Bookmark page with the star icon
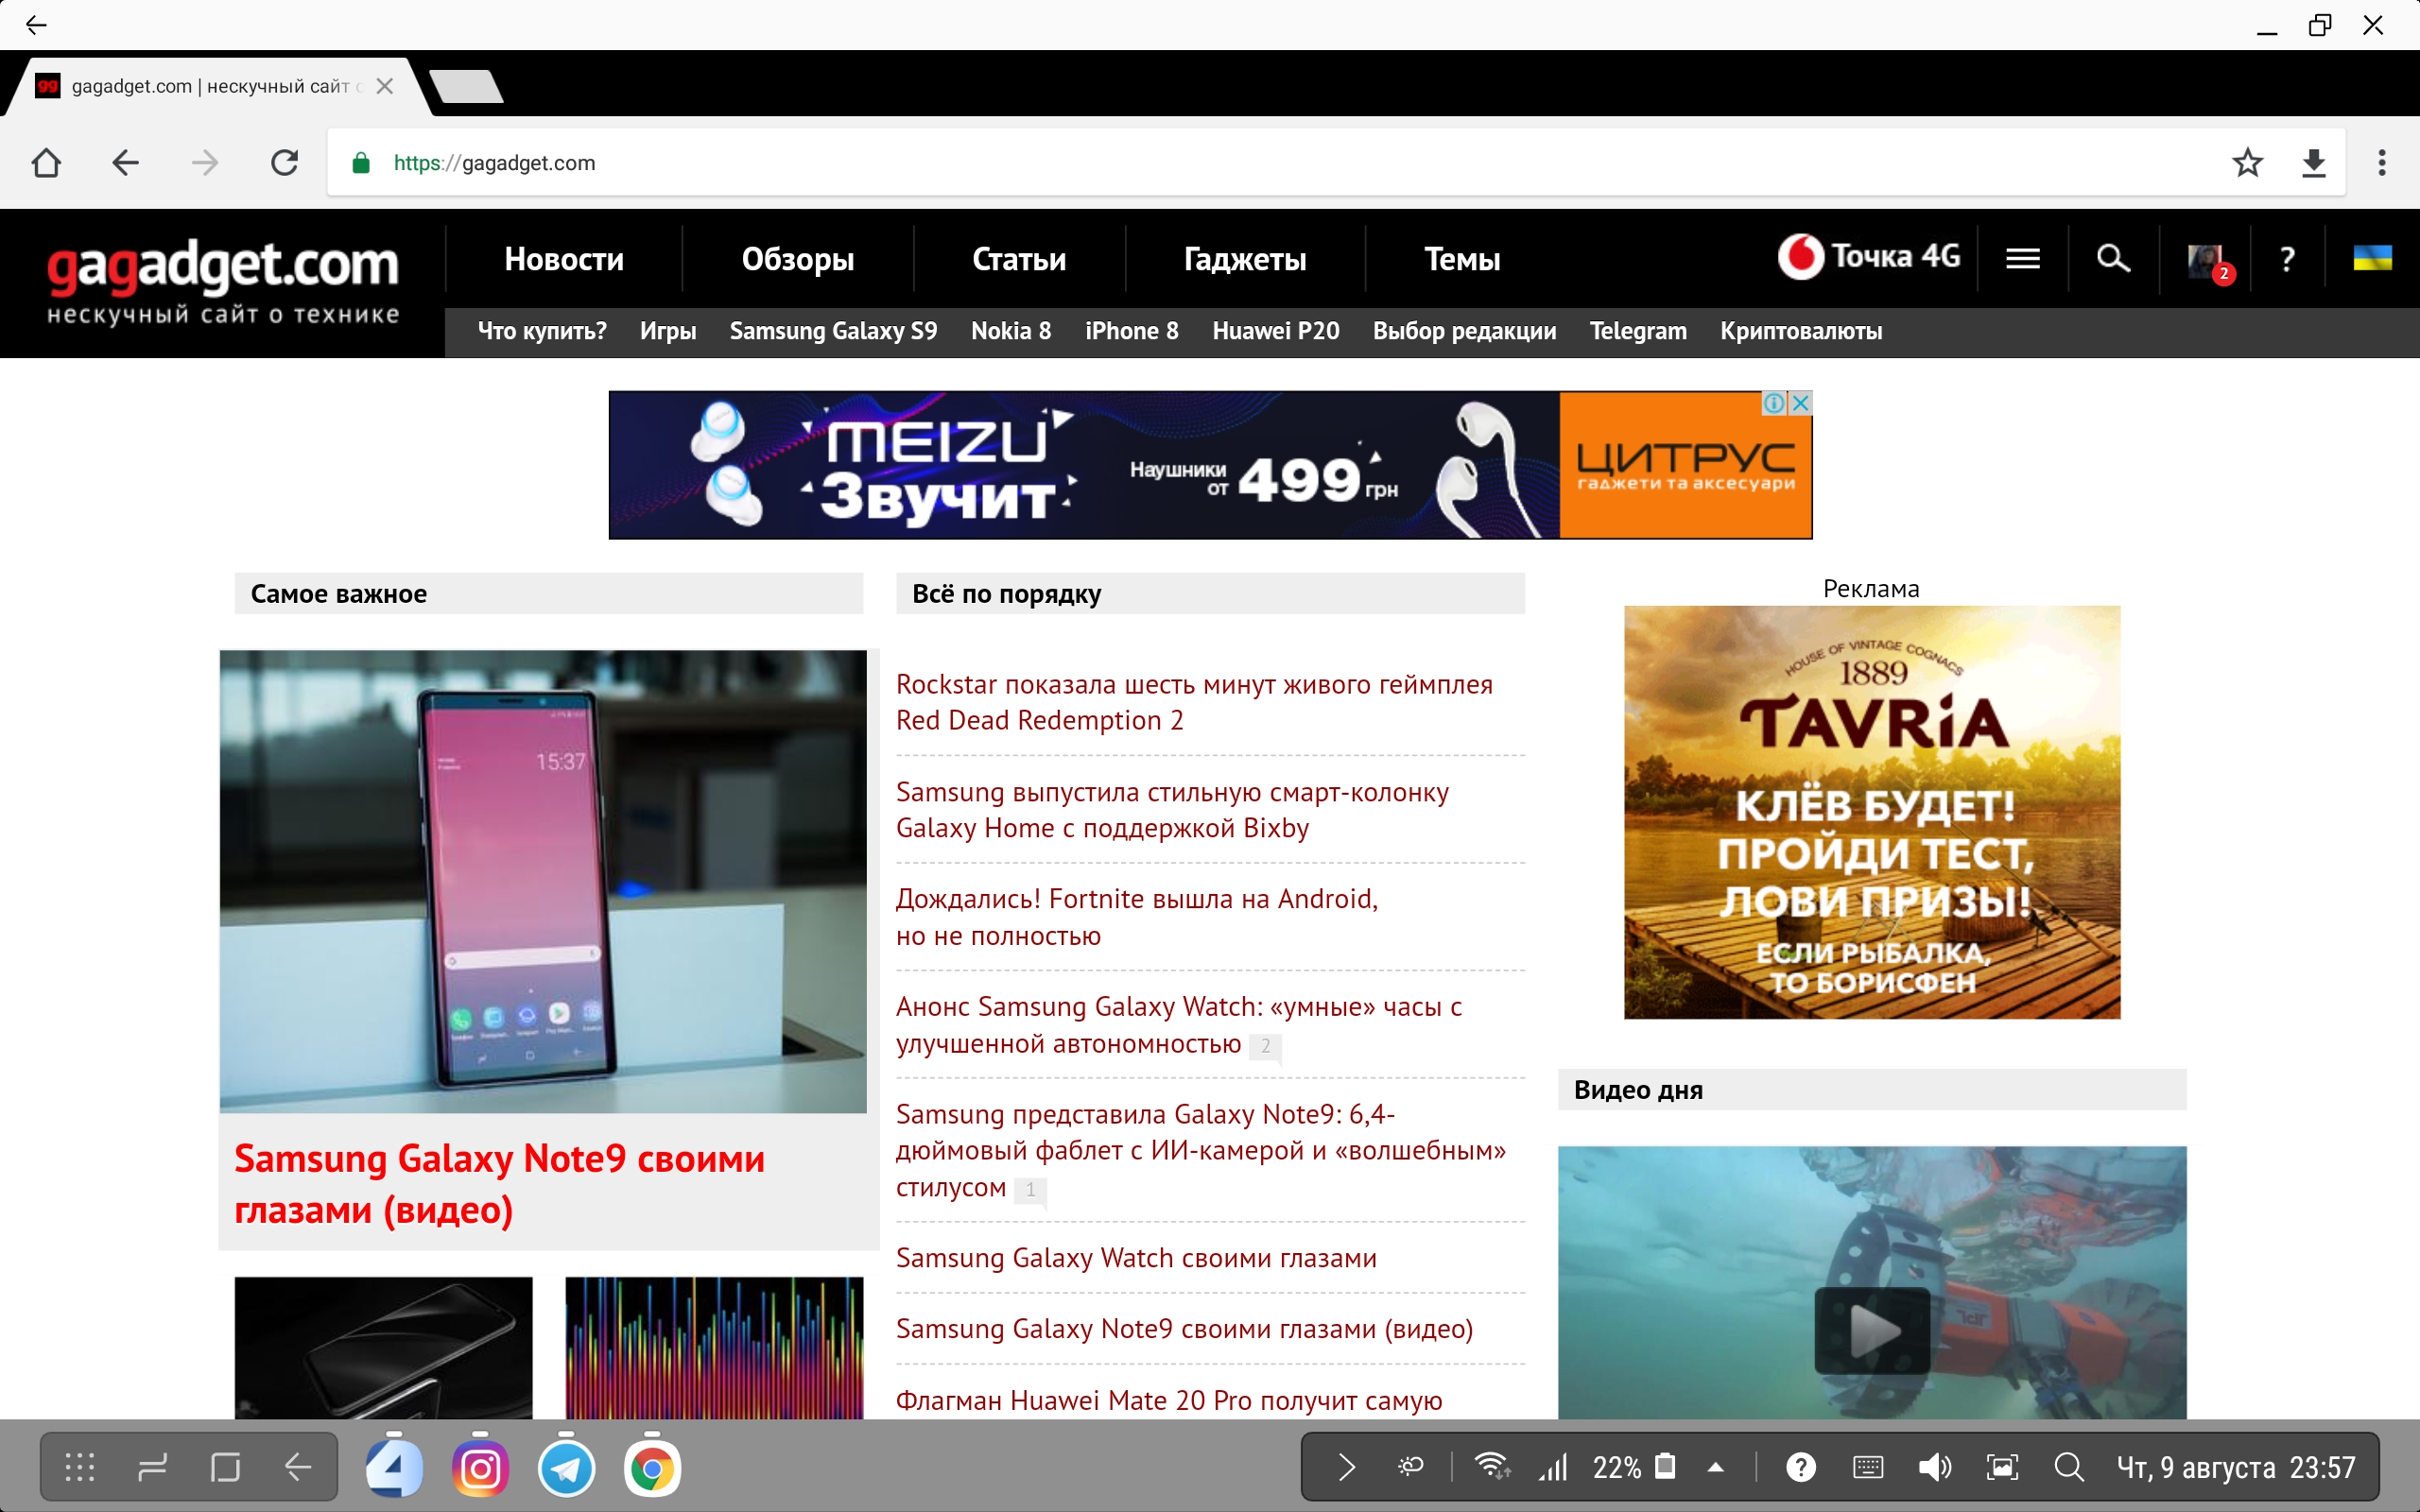Viewport: 2420px width, 1512px height. tap(2247, 163)
